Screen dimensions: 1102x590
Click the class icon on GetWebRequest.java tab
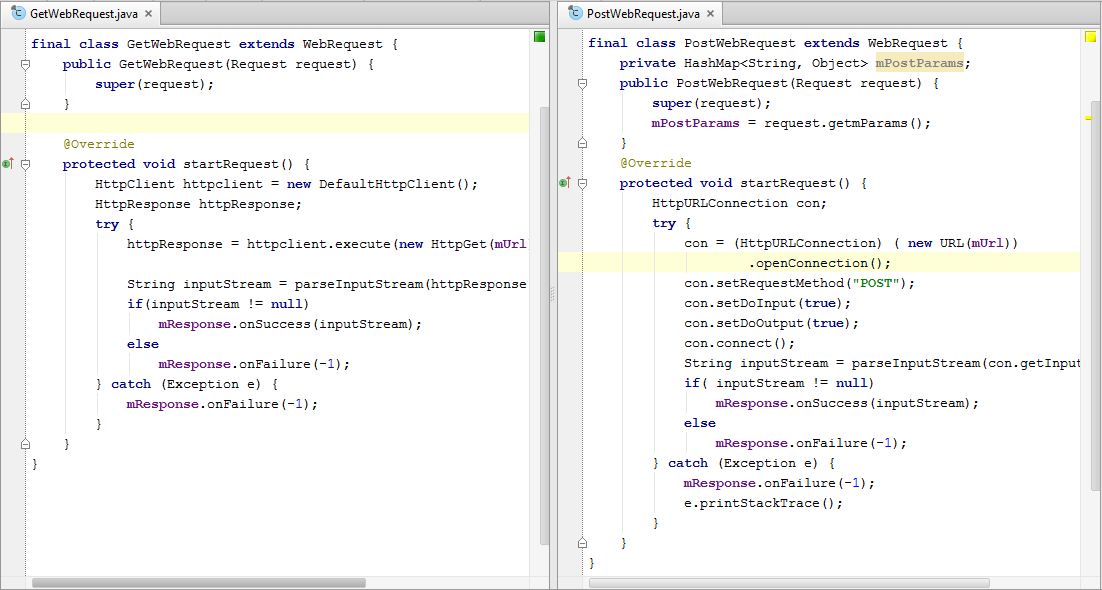point(18,13)
